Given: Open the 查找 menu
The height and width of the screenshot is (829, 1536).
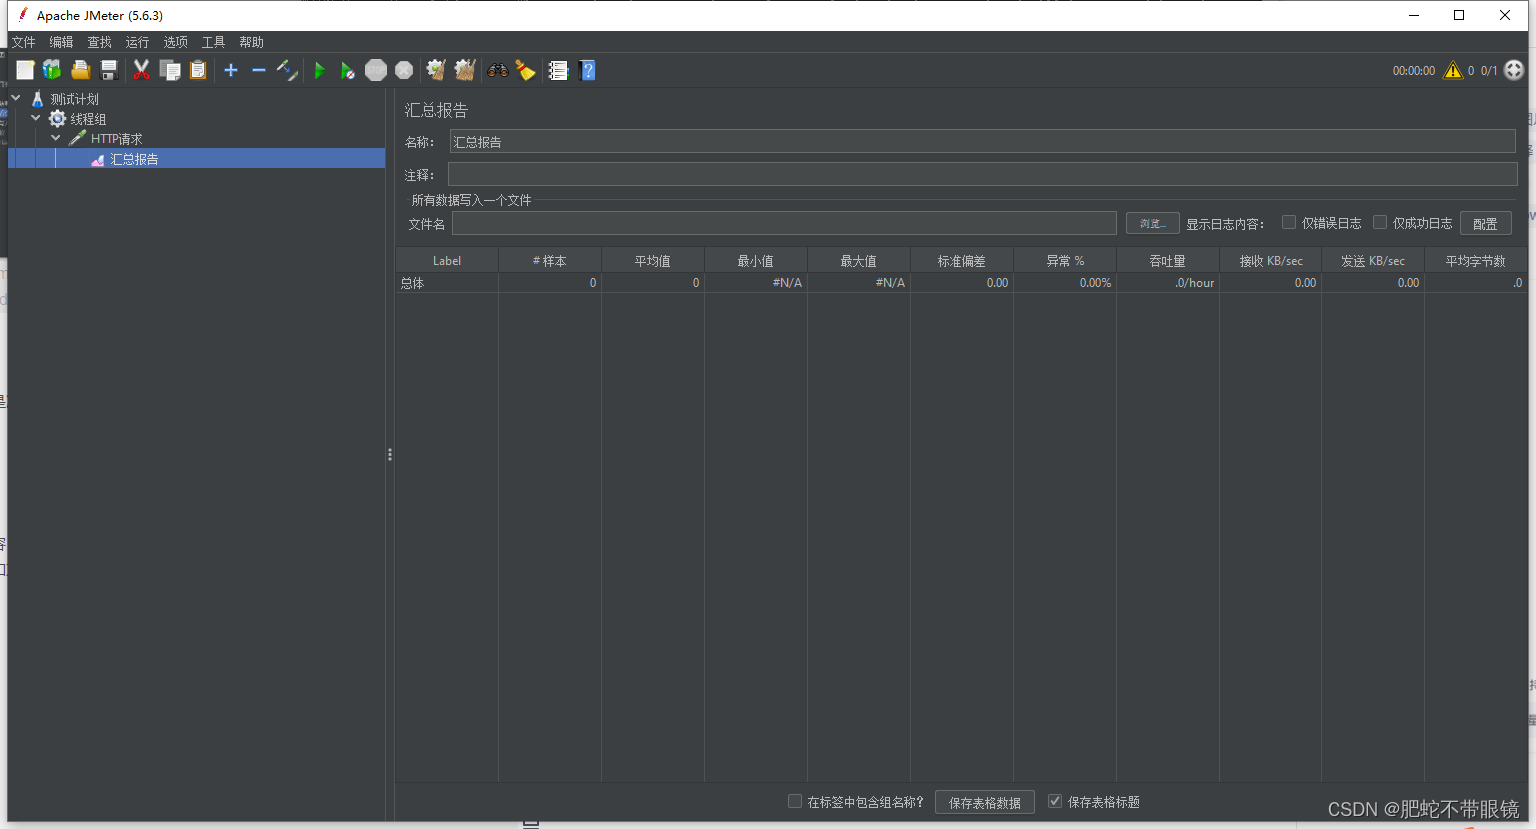Looking at the screenshot, I should [x=99, y=42].
